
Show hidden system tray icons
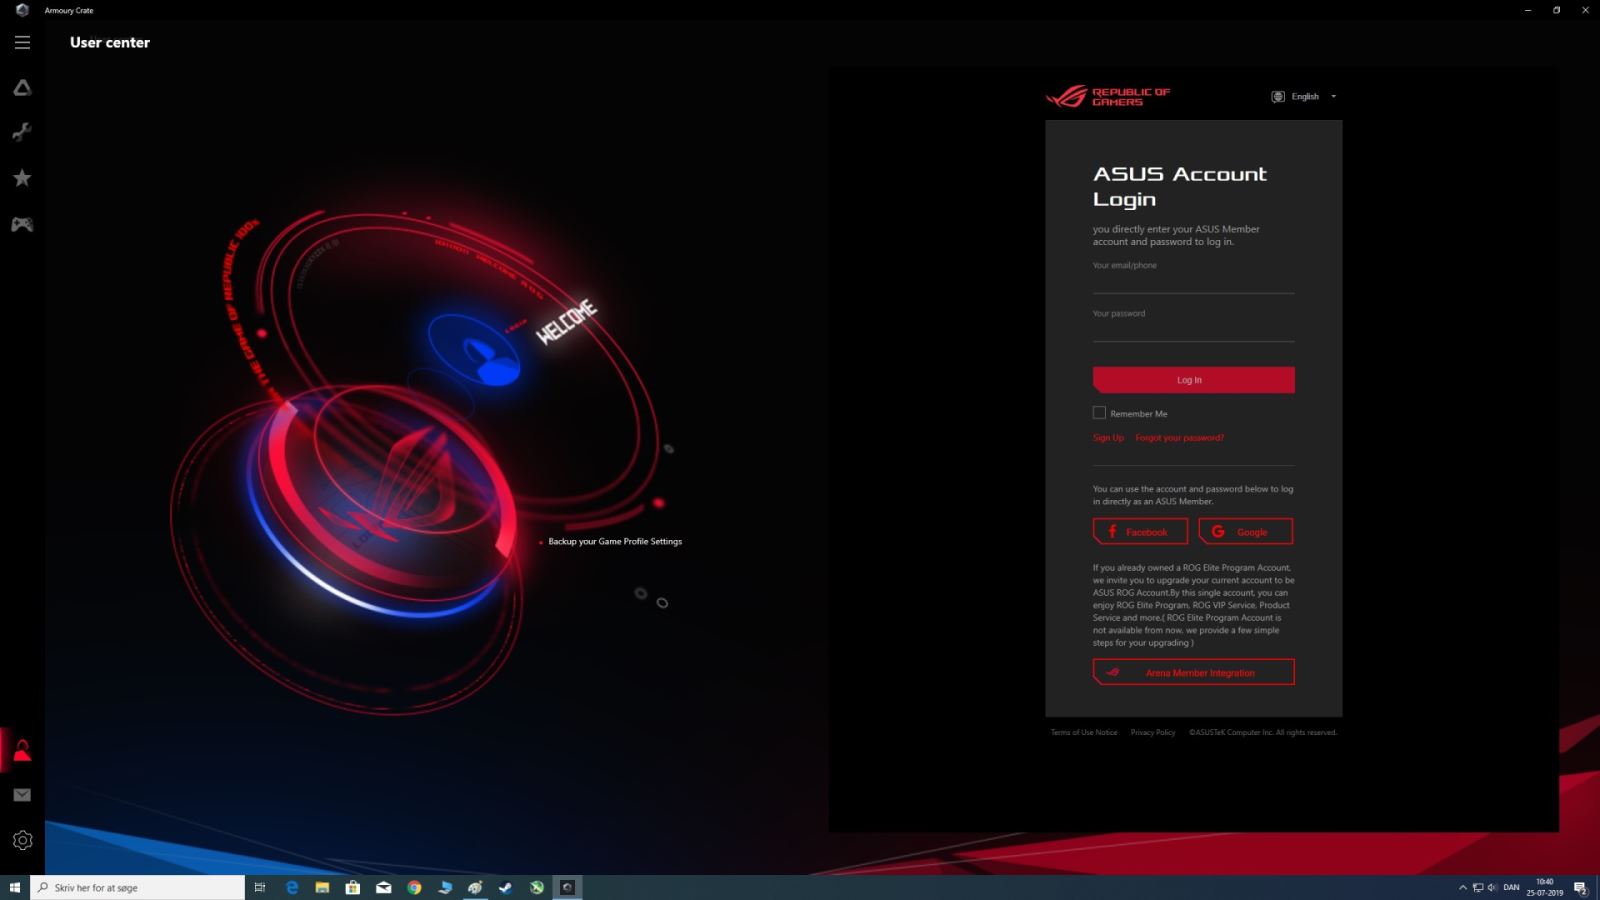tap(1463, 887)
